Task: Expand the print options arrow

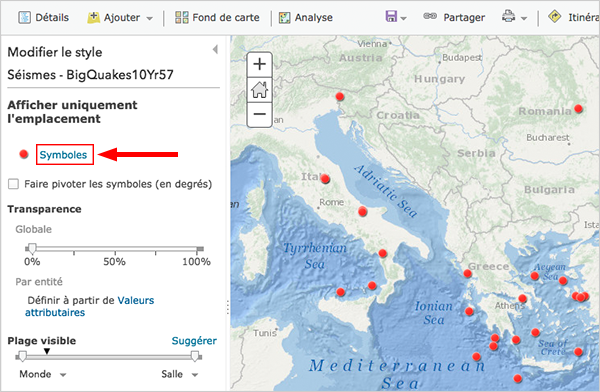Action: click(x=524, y=18)
